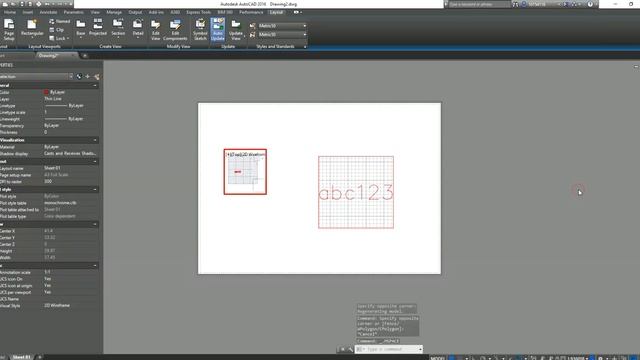Click the Select Objects icon in Properties
The image size is (640, 360).
click(x=88, y=76)
